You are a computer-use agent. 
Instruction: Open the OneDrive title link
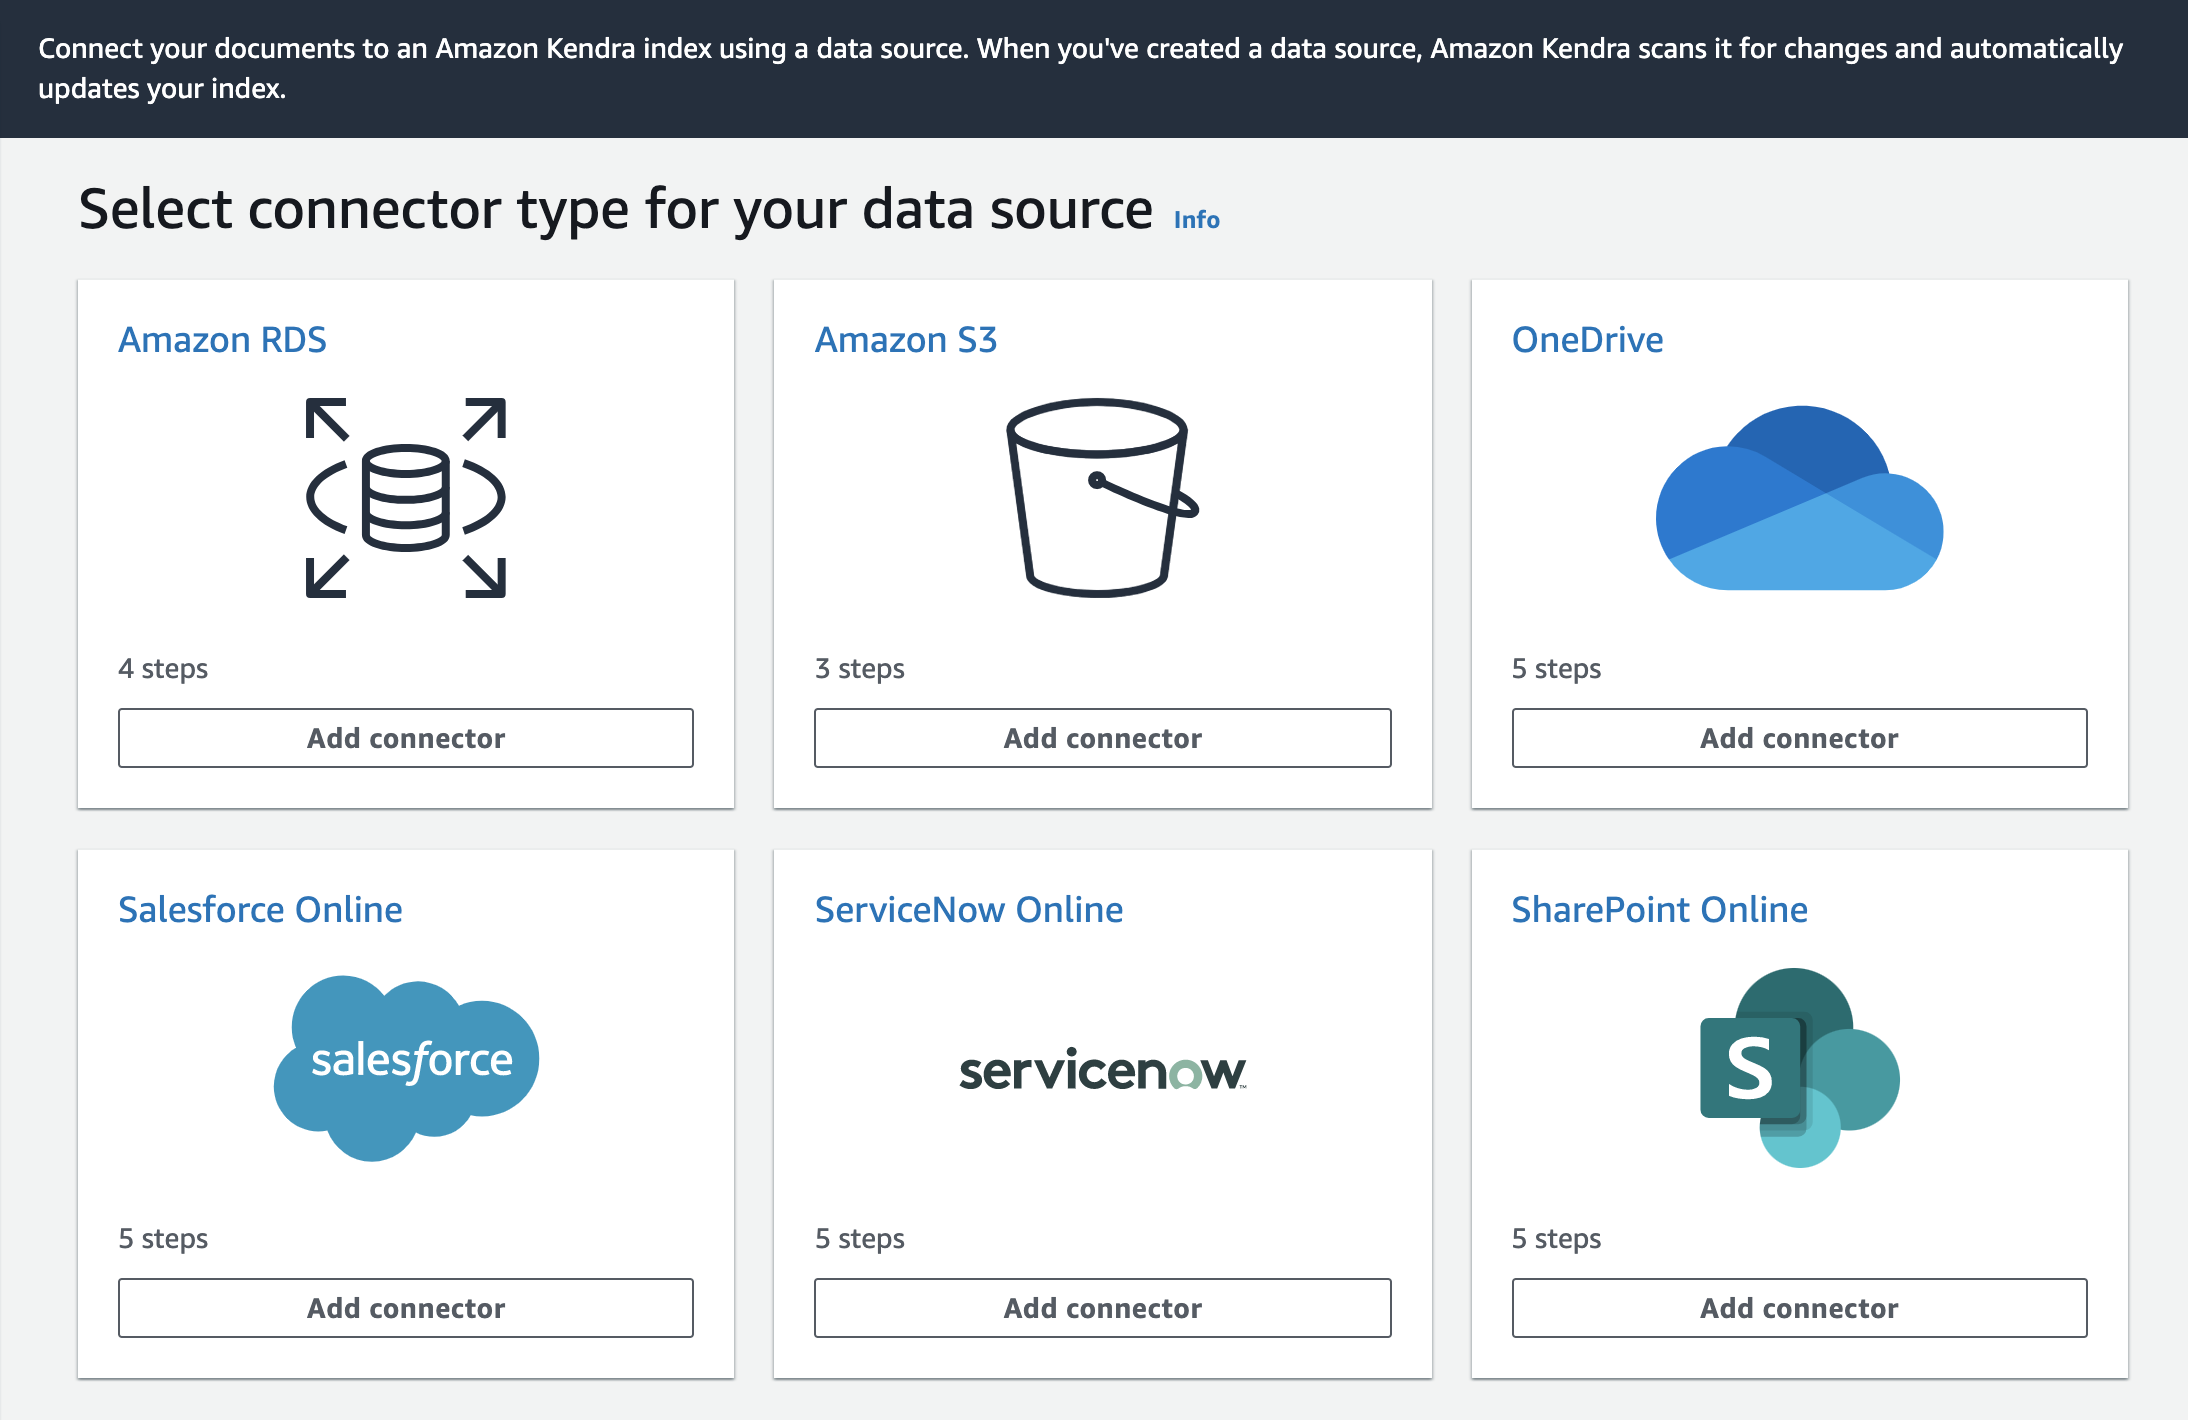pos(1587,340)
